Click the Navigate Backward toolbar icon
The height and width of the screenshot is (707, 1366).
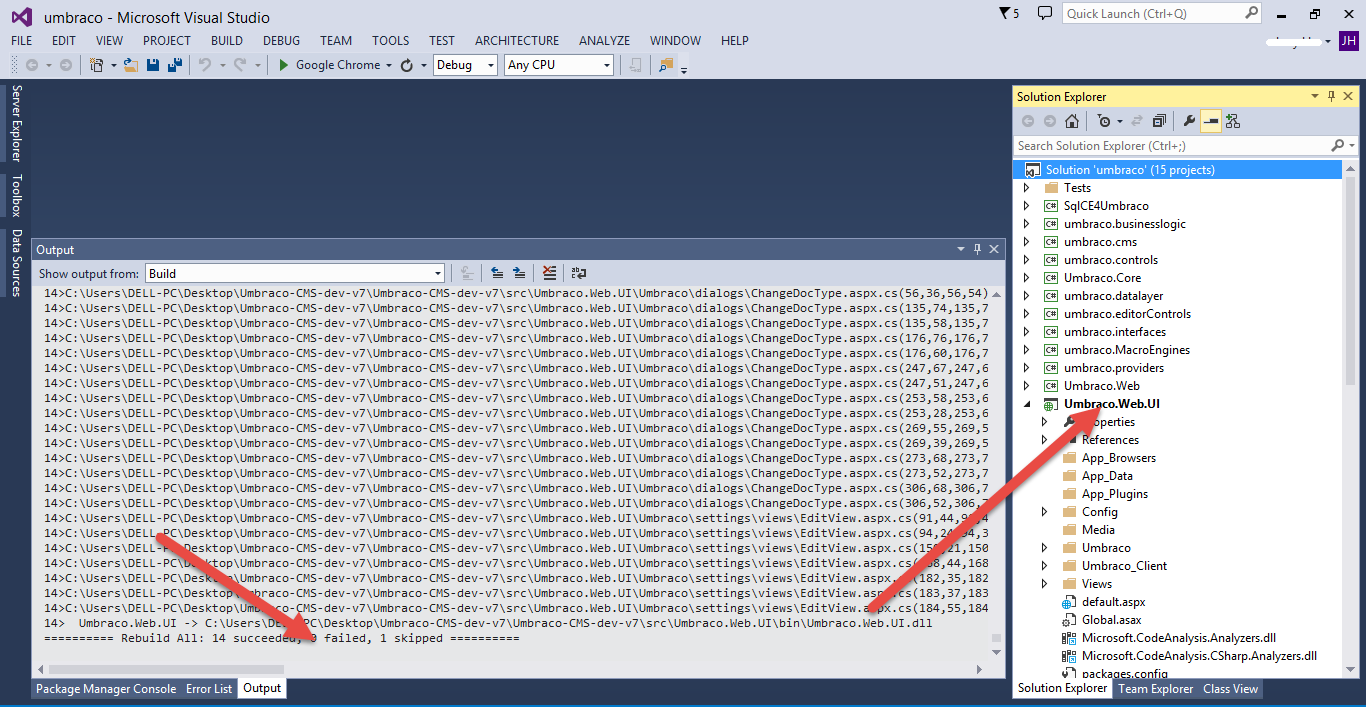(31, 65)
